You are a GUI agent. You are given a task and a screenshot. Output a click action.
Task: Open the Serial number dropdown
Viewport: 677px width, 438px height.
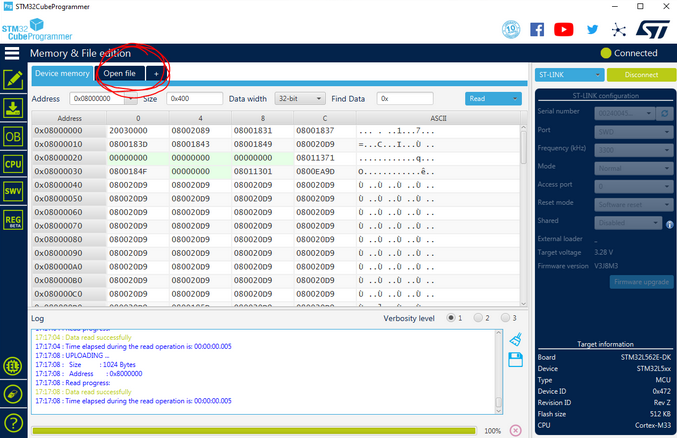click(624, 113)
